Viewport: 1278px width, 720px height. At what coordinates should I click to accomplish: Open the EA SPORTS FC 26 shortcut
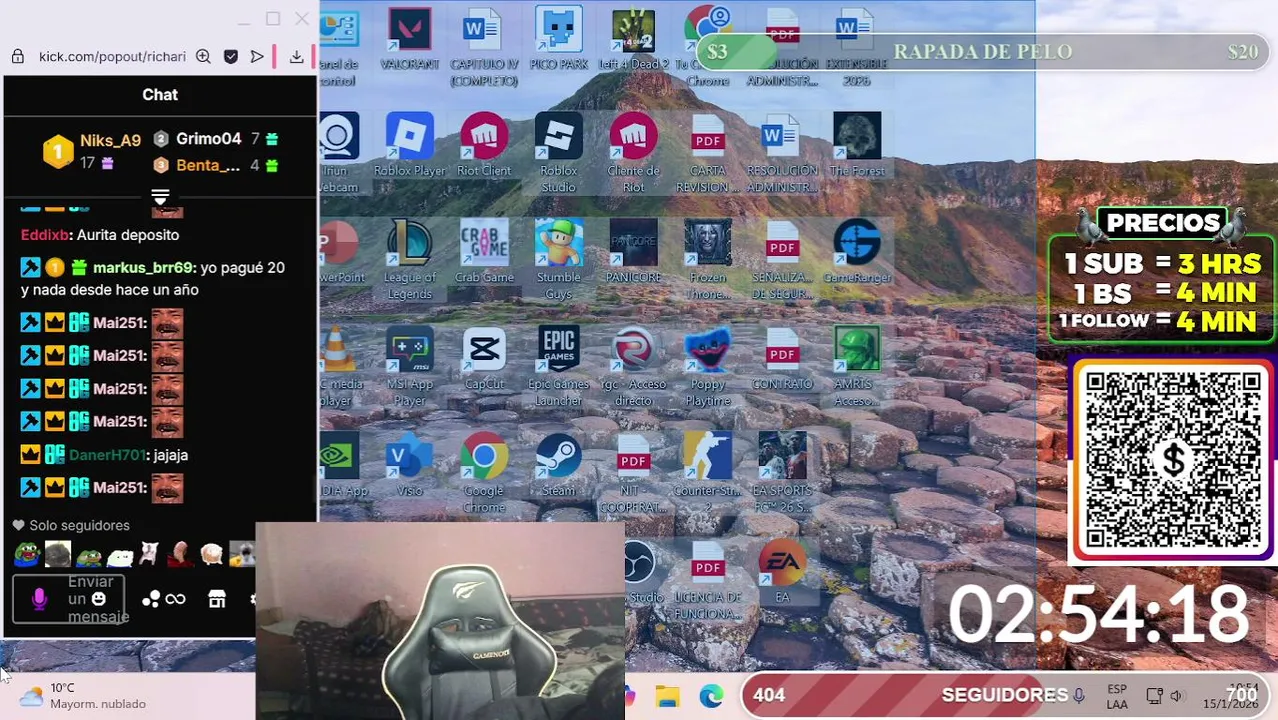(782, 474)
